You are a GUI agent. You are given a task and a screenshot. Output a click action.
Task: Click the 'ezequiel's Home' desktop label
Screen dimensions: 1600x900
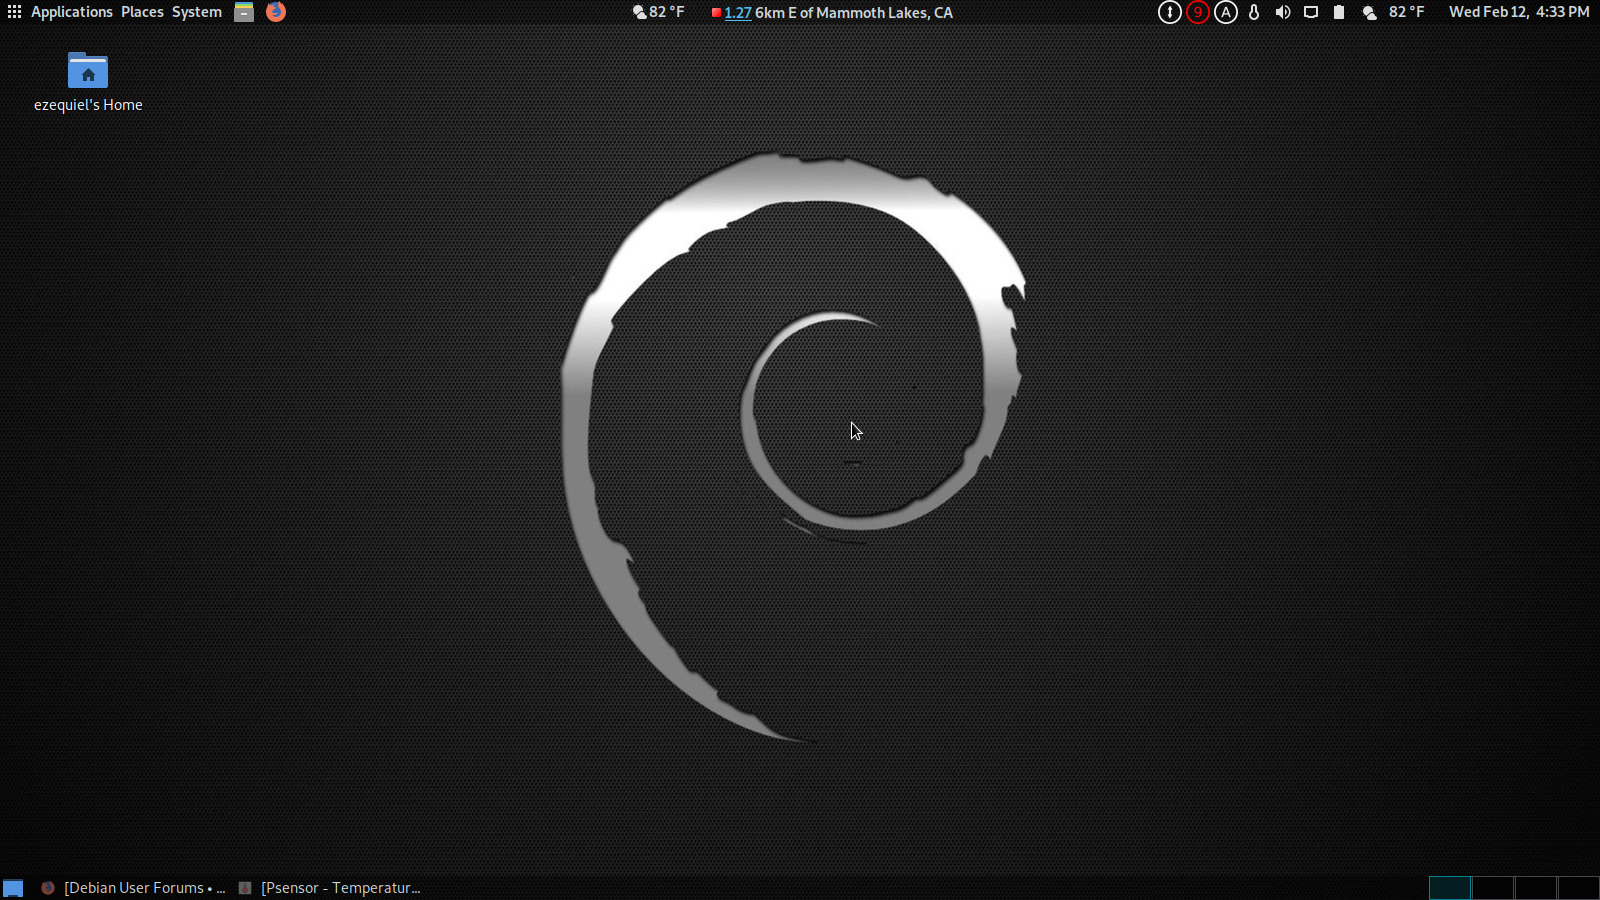point(88,105)
